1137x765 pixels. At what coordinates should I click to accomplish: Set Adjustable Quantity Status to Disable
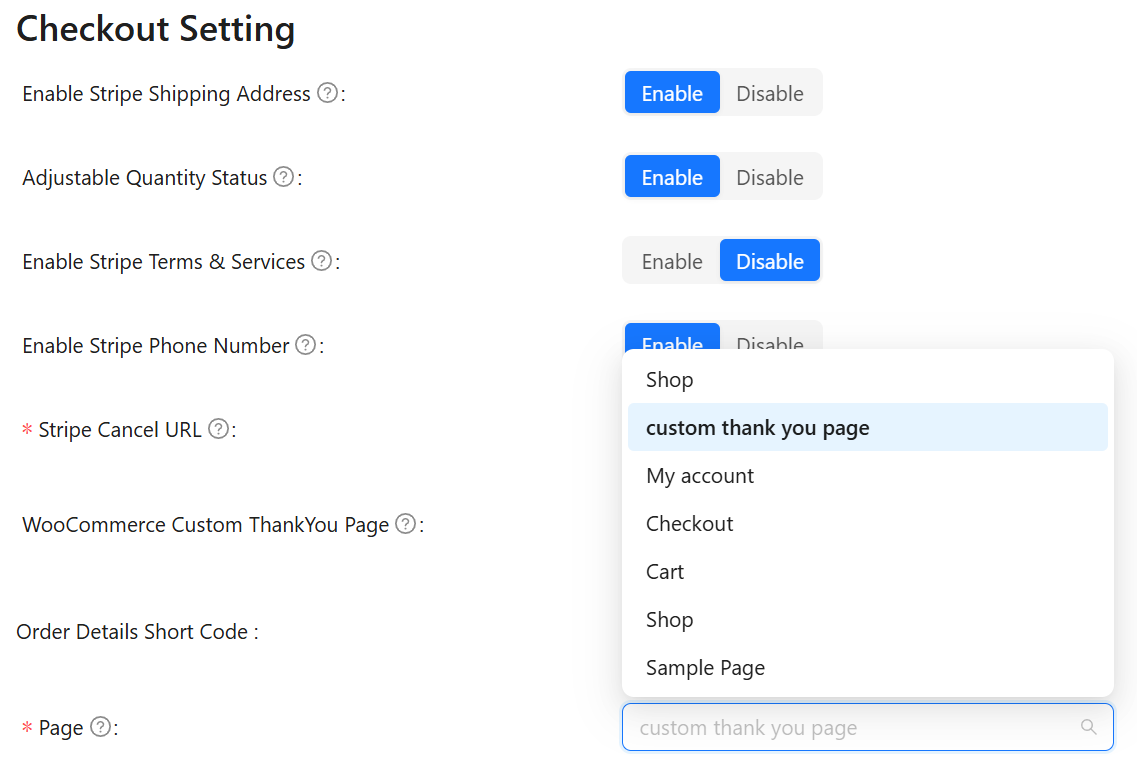[x=769, y=177]
